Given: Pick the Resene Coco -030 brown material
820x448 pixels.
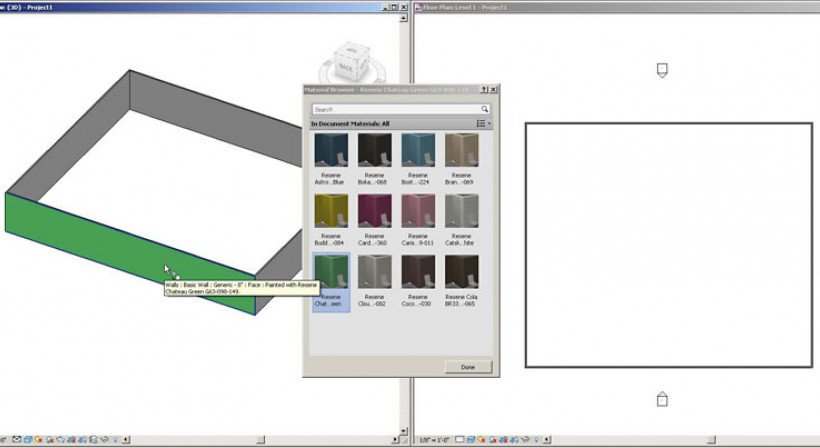Looking at the screenshot, I should tap(418, 281).
